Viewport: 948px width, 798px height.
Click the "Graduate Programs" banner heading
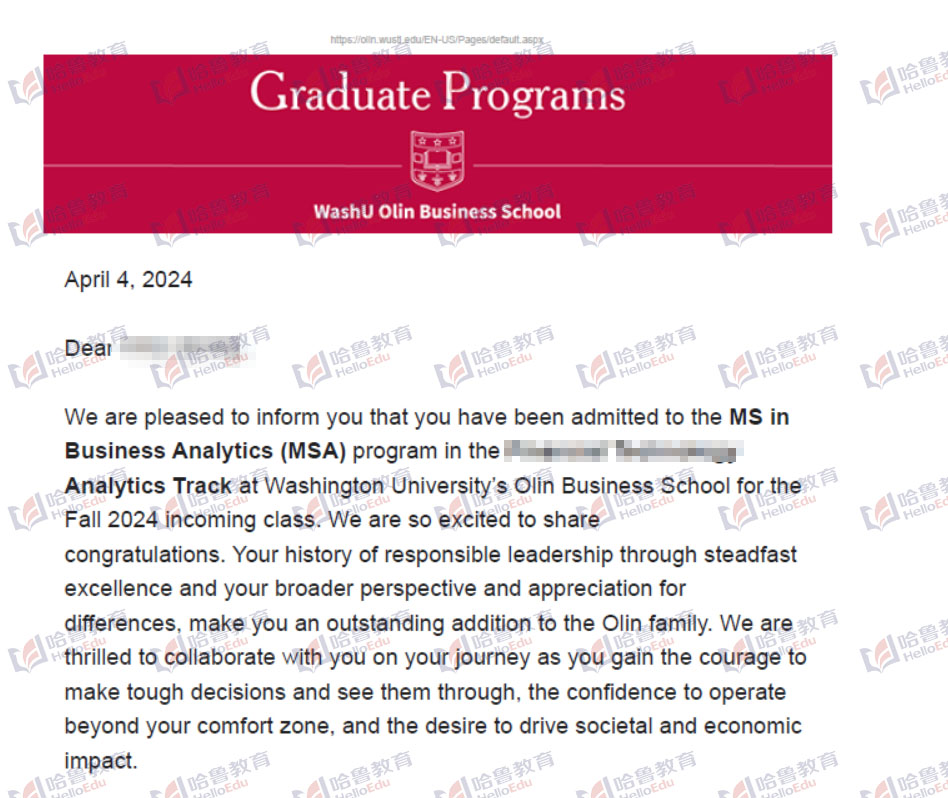437,94
